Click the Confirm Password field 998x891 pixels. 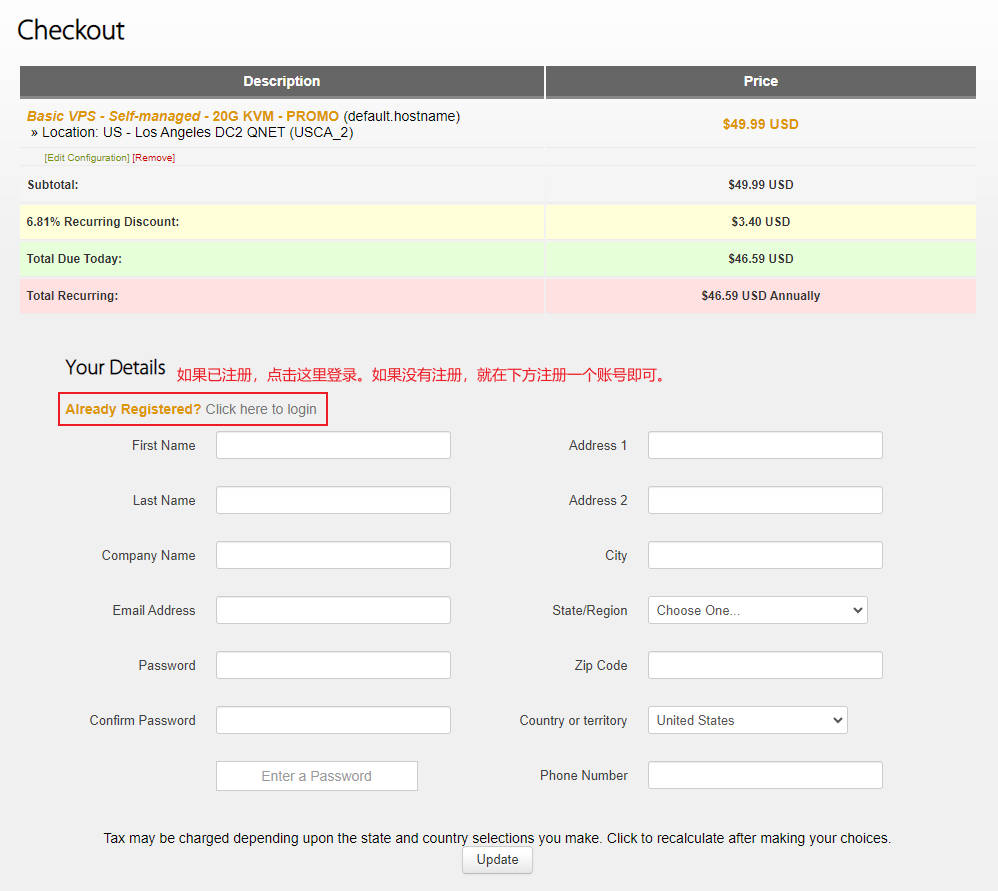(x=333, y=720)
